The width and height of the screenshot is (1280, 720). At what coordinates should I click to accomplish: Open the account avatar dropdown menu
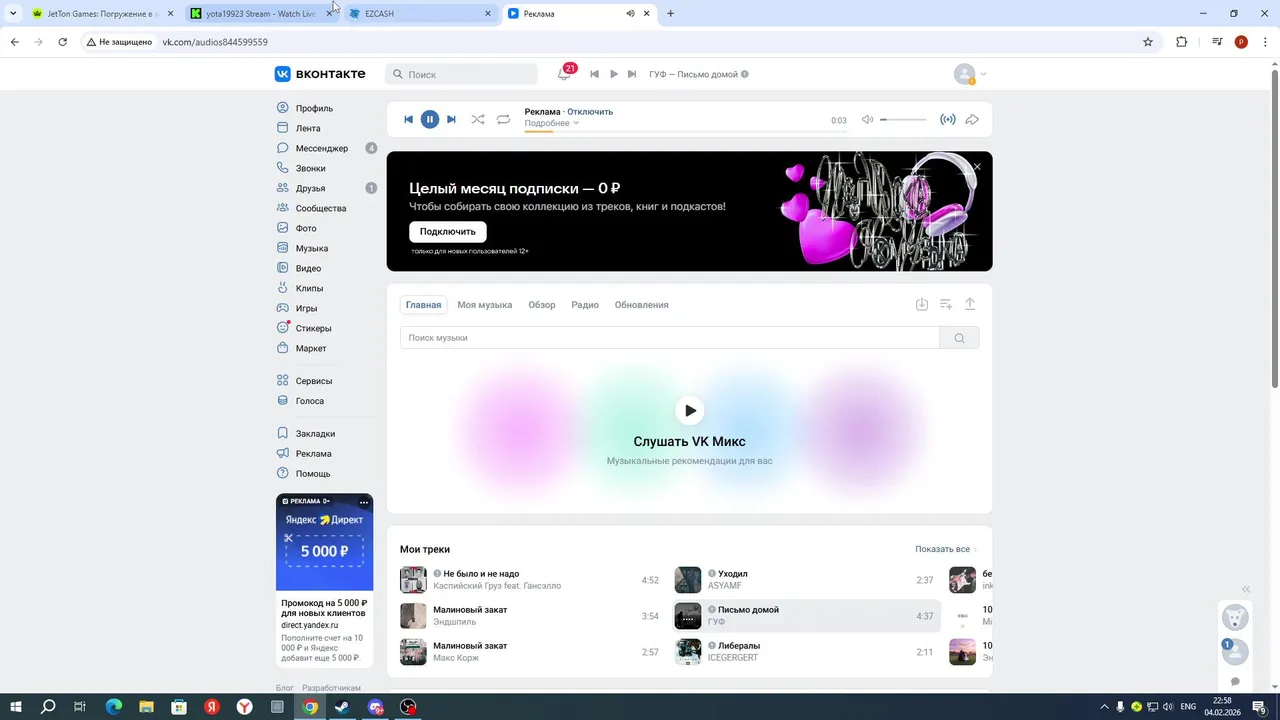click(x=970, y=74)
